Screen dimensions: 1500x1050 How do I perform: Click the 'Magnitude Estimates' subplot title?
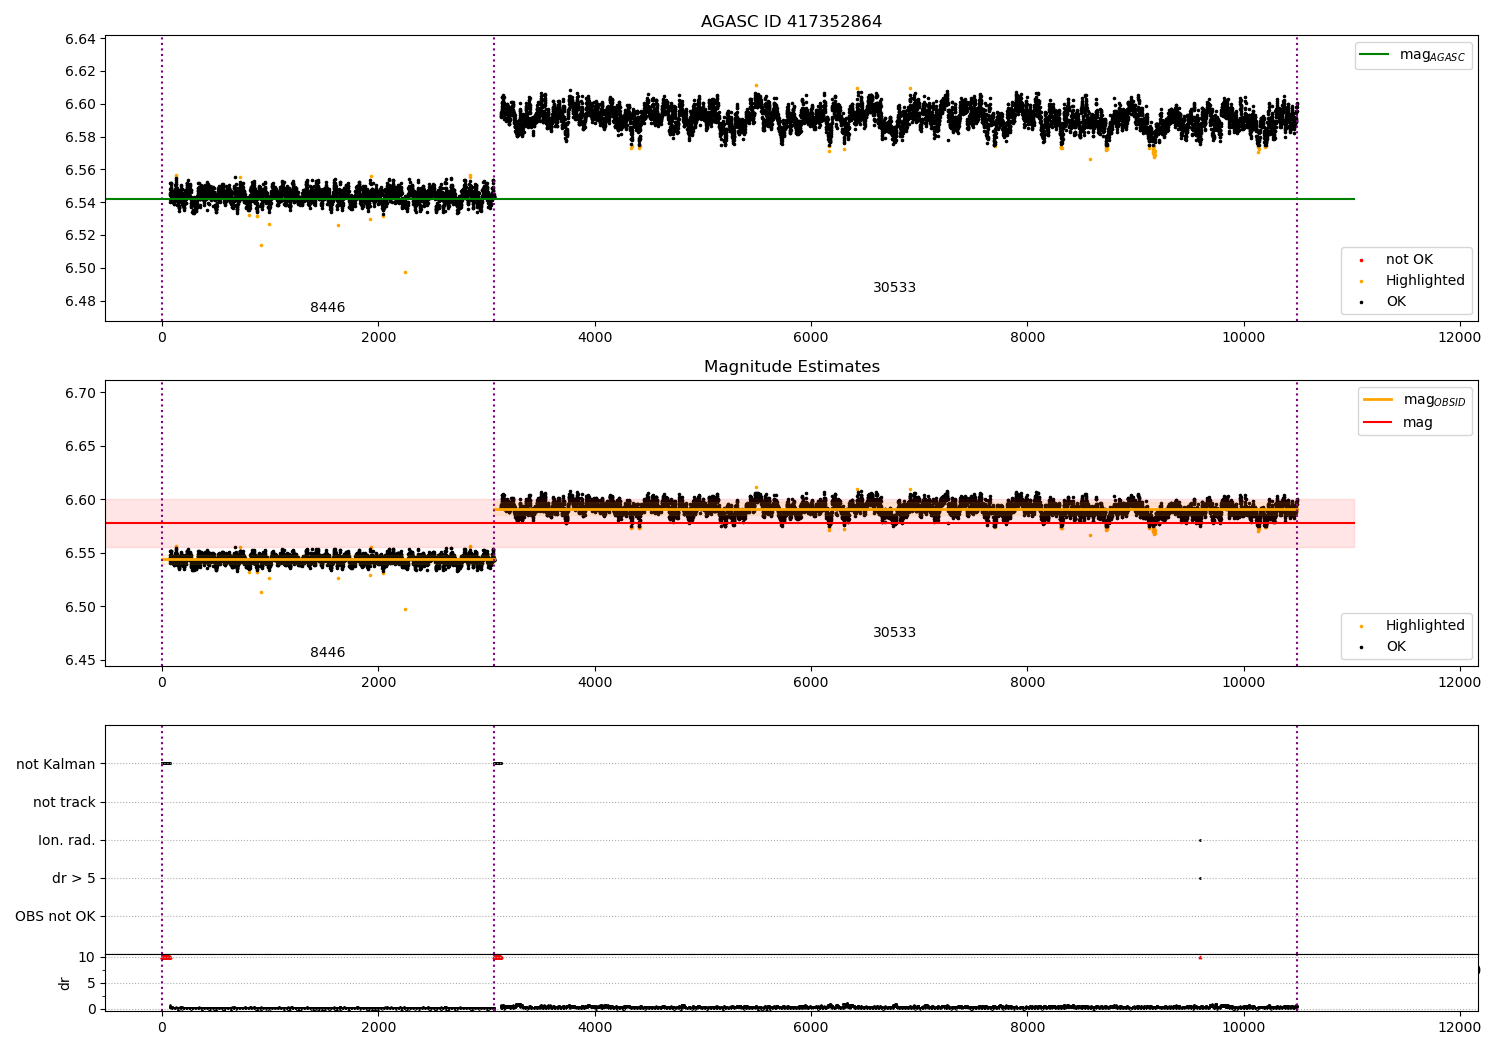coord(791,367)
